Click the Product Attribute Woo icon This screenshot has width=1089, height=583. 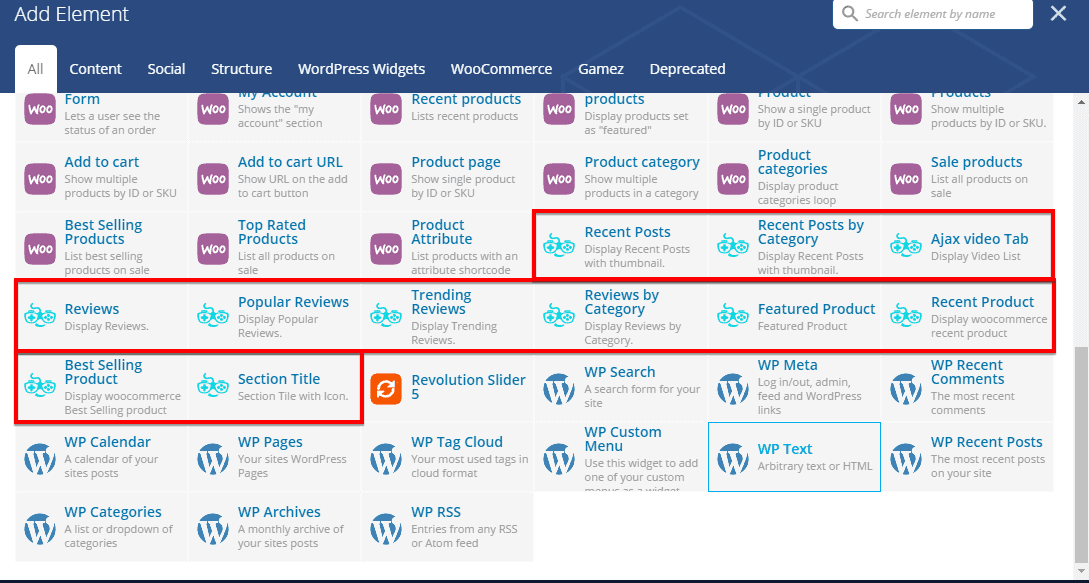pyautogui.click(x=386, y=246)
